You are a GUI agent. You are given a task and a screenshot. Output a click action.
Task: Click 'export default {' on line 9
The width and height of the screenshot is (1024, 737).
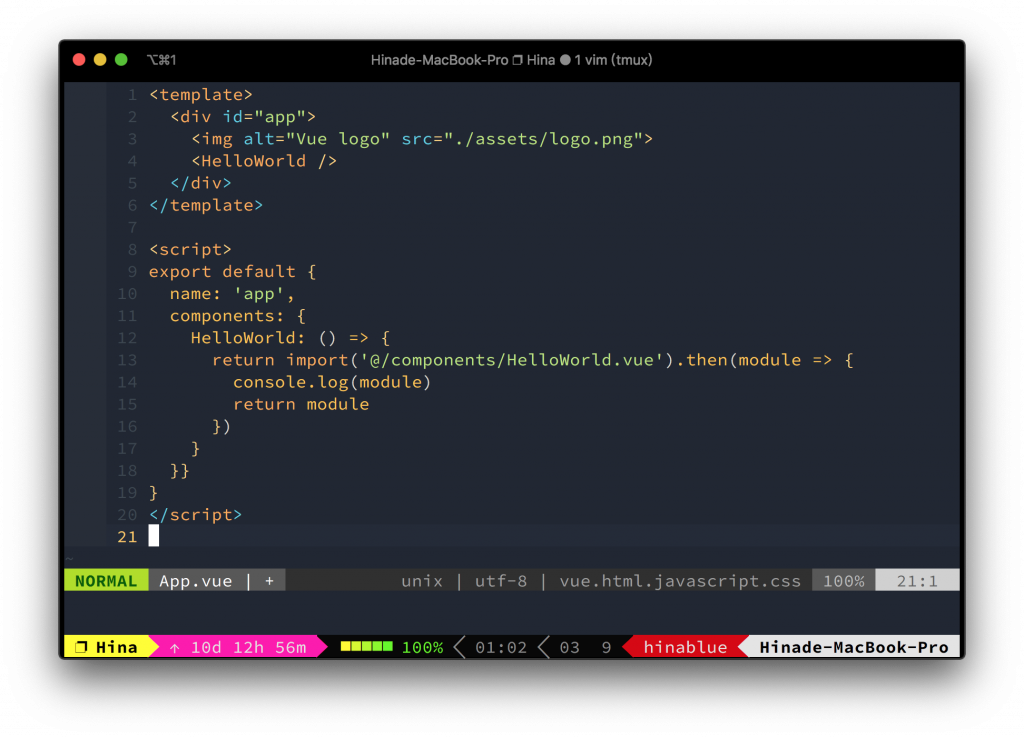pyautogui.click(x=232, y=272)
